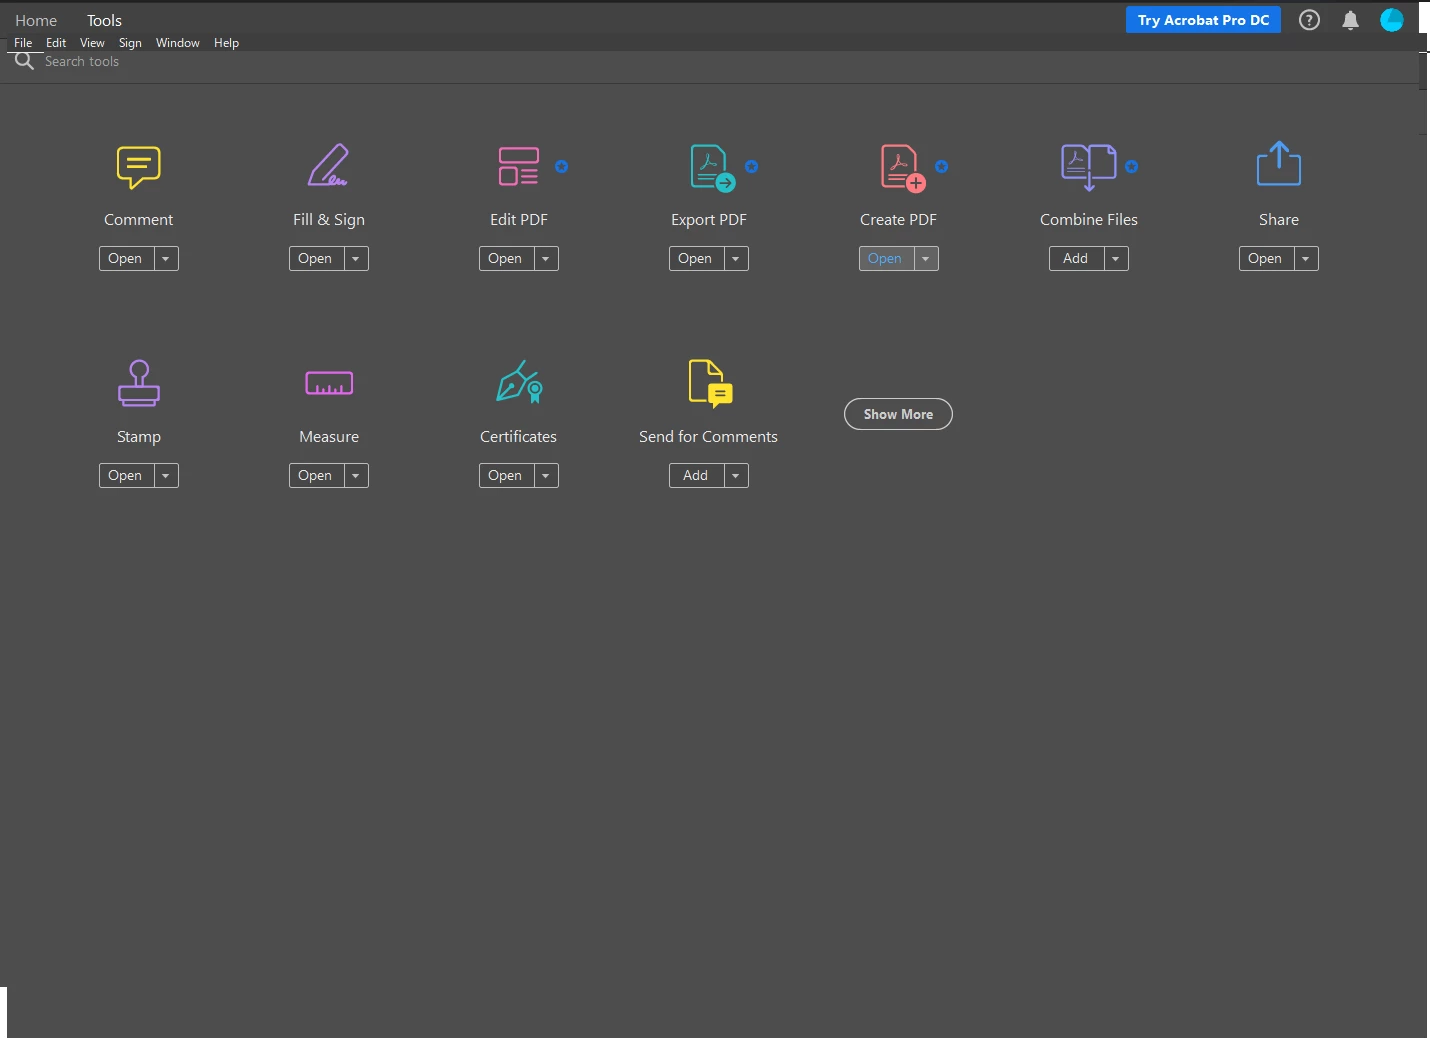Click the Show More button
This screenshot has height=1040, width=1430.
898,414
